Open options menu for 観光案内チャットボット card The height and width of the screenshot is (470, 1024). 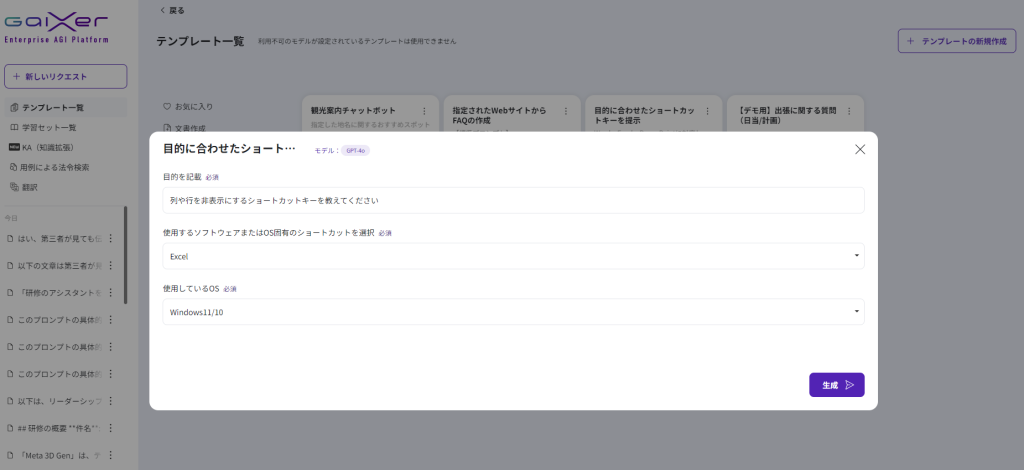[424, 110]
